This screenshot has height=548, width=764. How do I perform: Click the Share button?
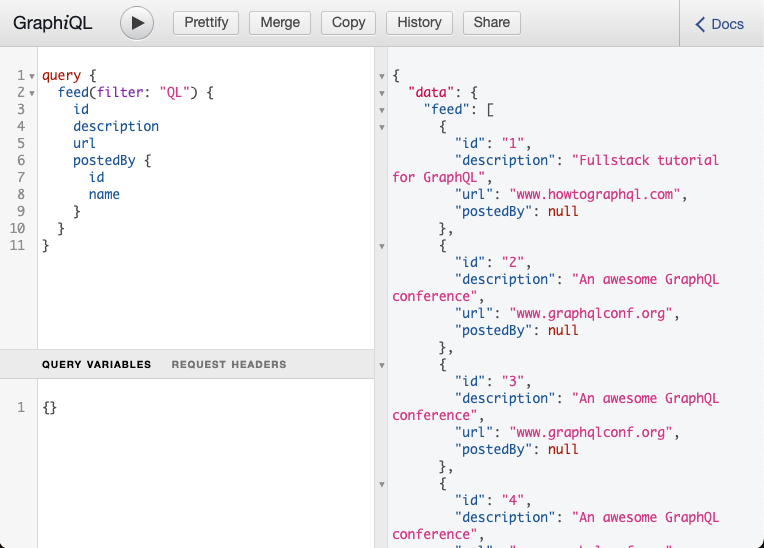point(492,23)
